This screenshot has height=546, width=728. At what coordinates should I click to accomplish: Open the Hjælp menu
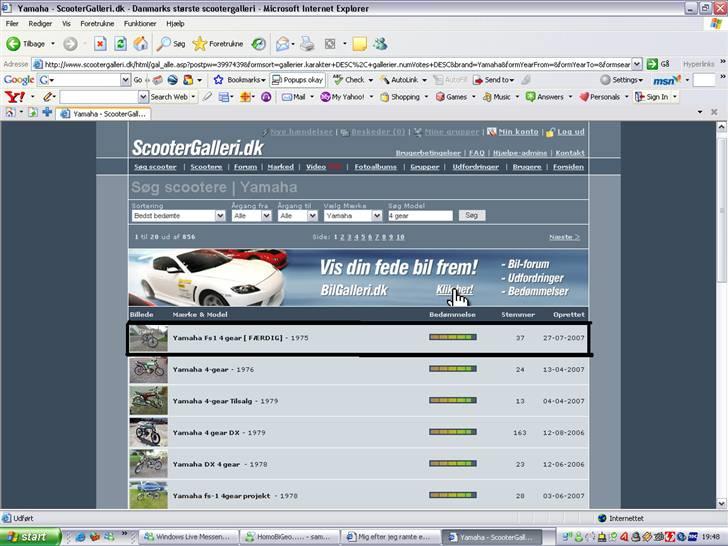tap(175, 23)
